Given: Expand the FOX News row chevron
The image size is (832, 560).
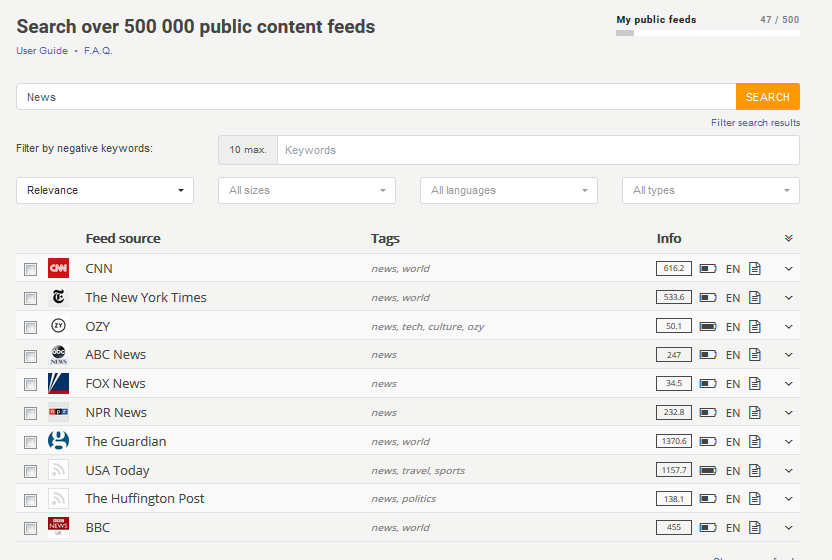Looking at the screenshot, I should 788,384.
